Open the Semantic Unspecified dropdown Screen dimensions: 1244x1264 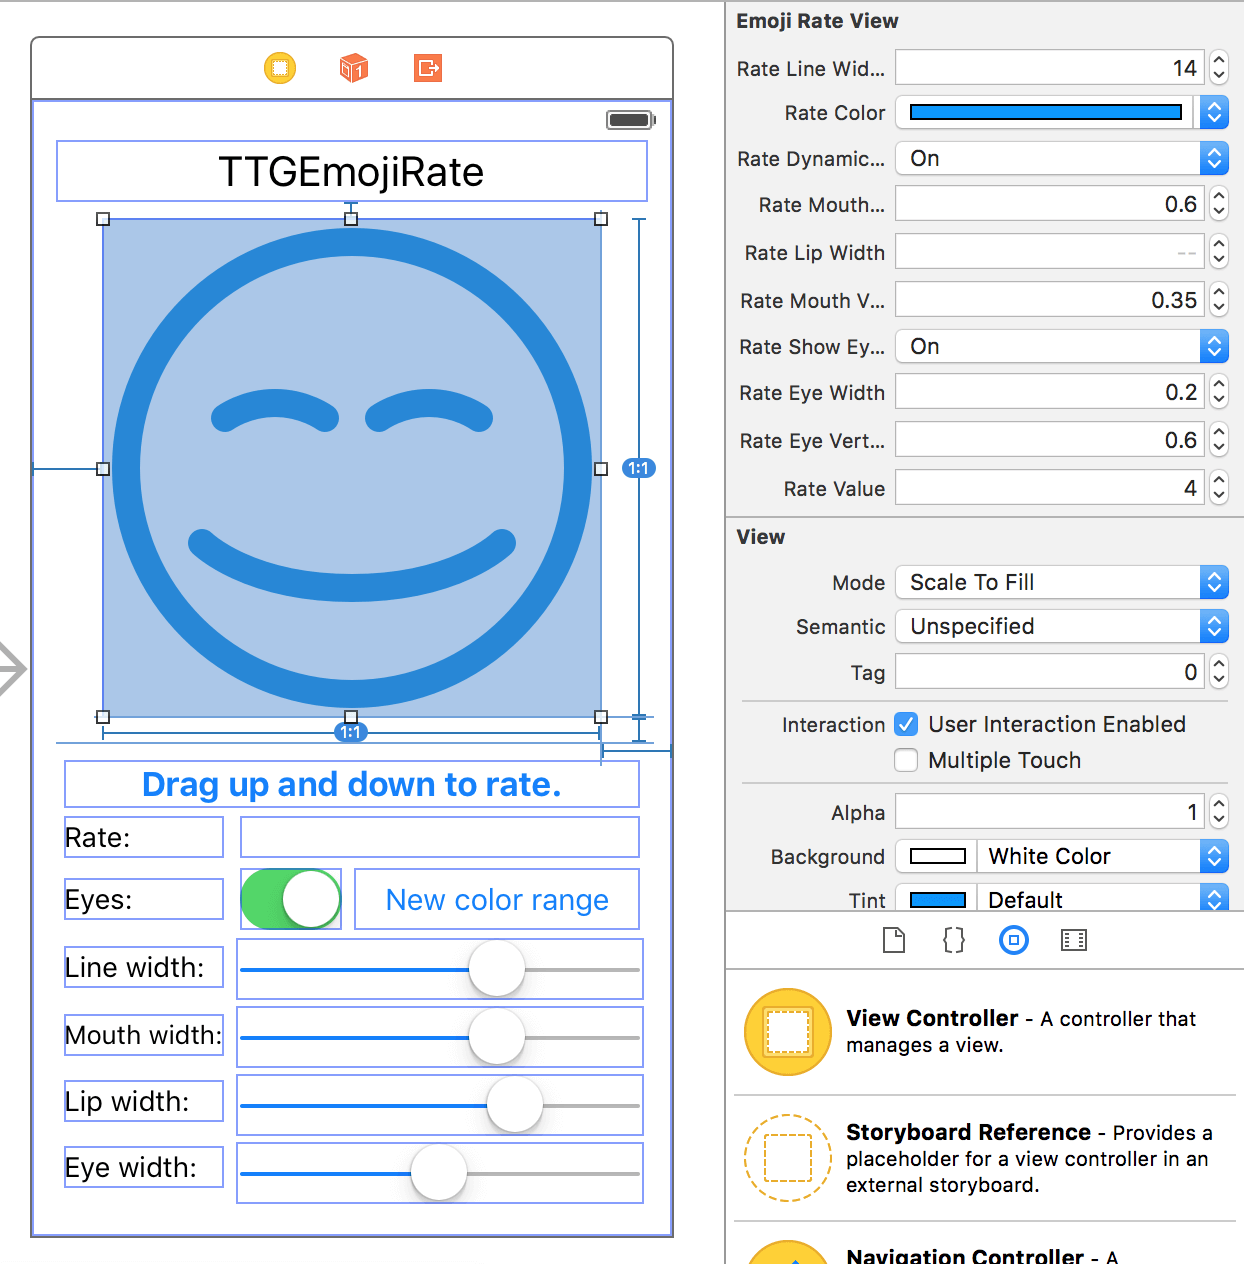click(1062, 626)
